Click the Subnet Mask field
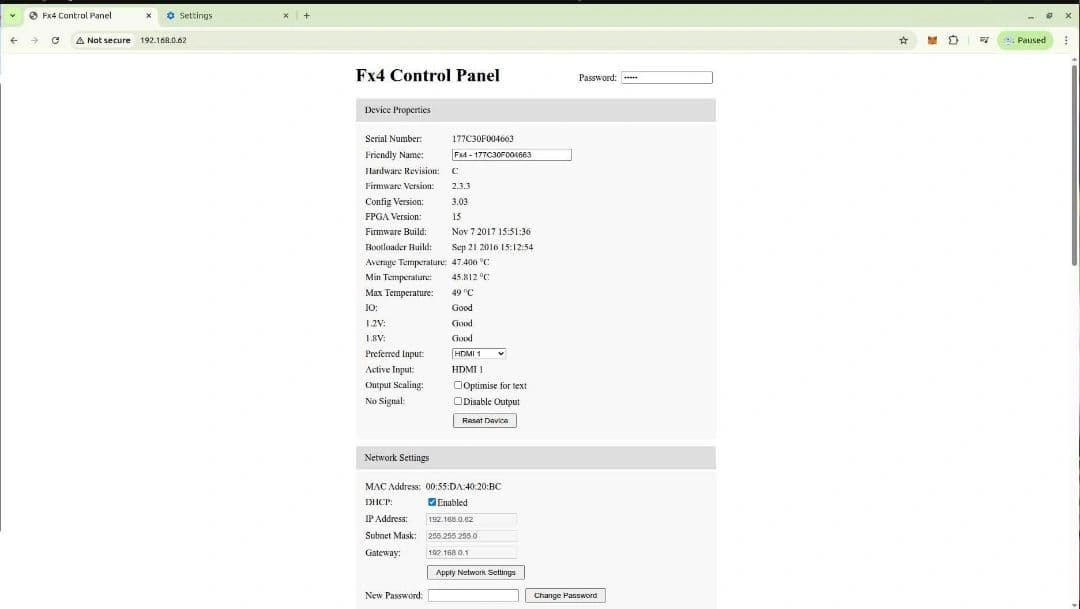The height and width of the screenshot is (609, 1080). (471, 535)
